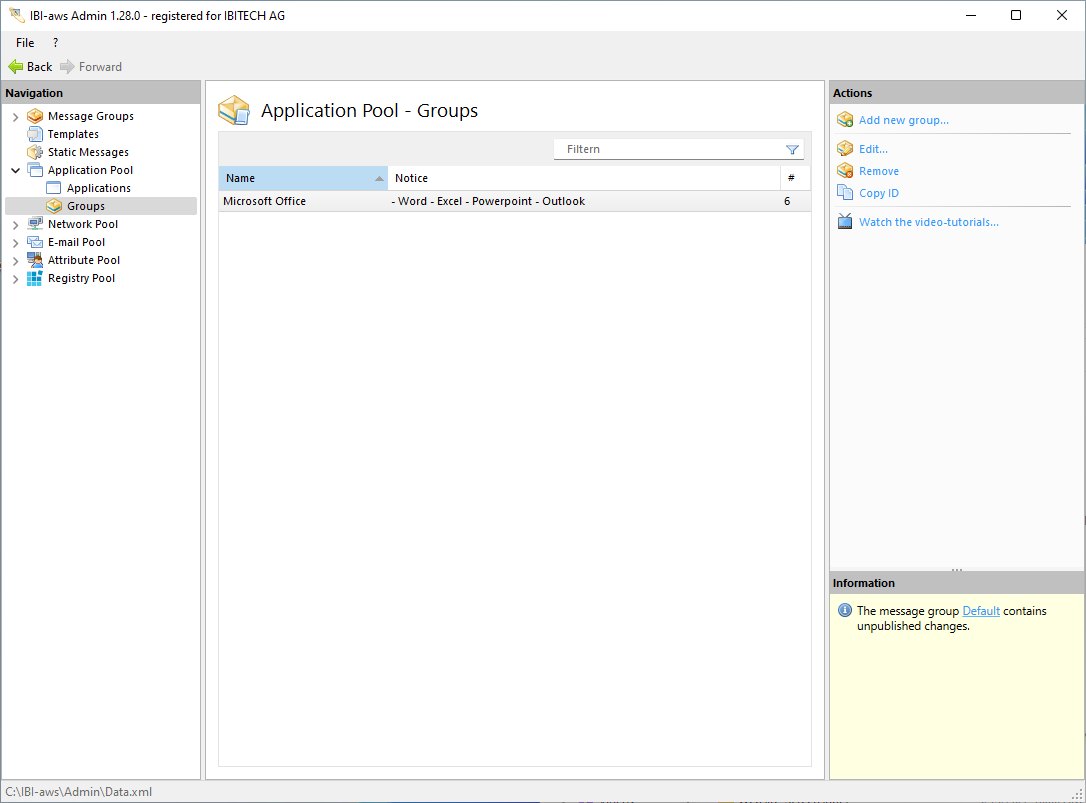Click Add new group action
The image size is (1086, 803).
click(x=903, y=120)
